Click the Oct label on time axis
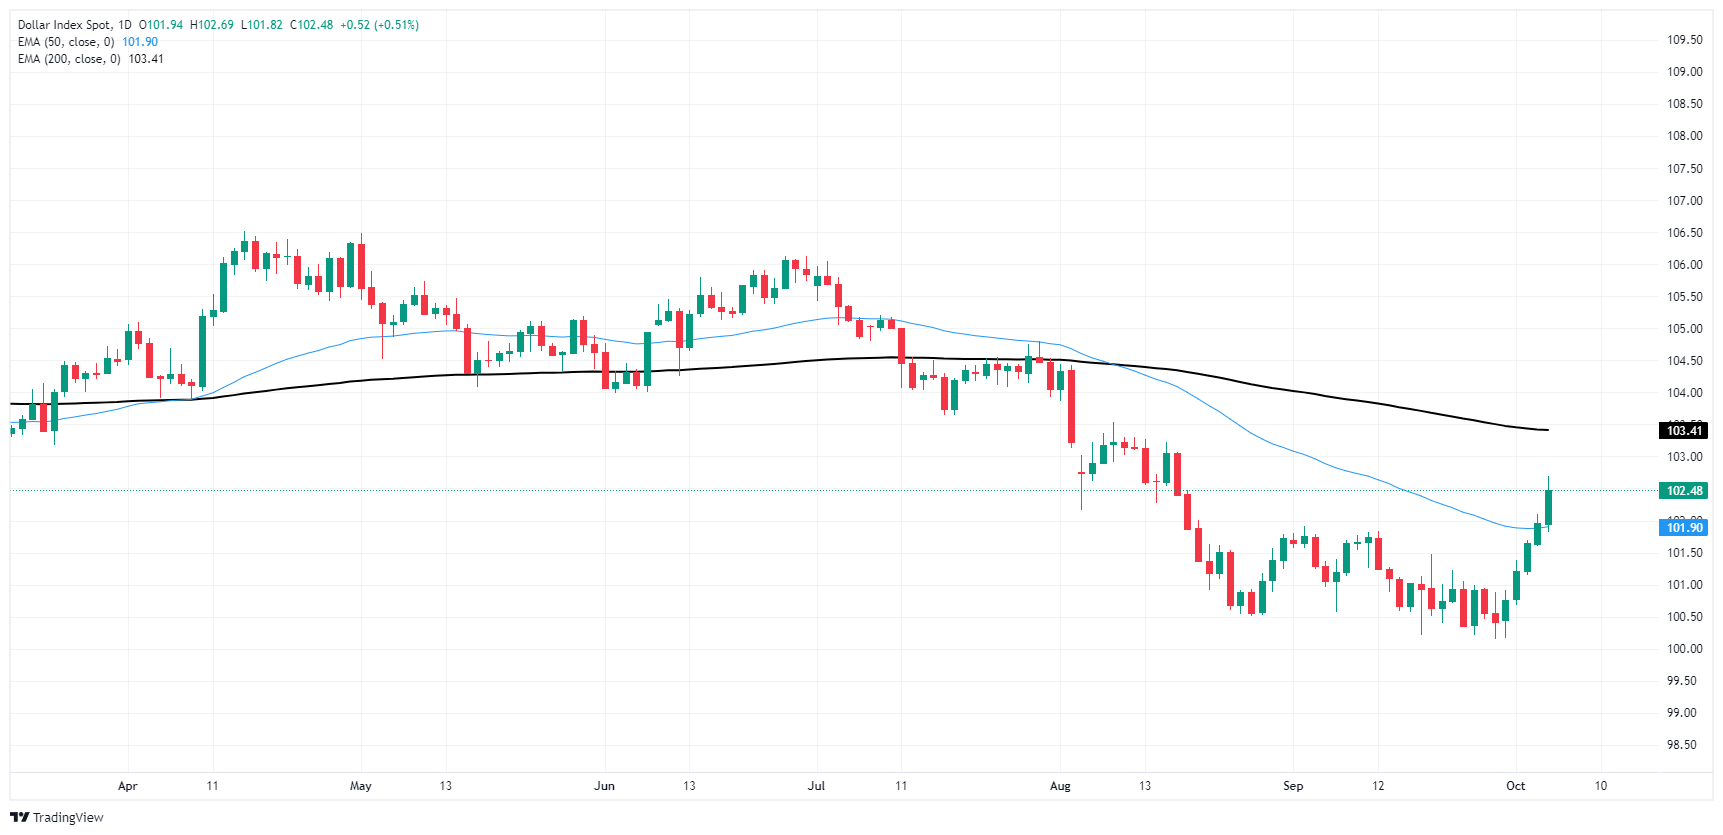This screenshot has width=1723, height=835. (x=1516, y=786)
